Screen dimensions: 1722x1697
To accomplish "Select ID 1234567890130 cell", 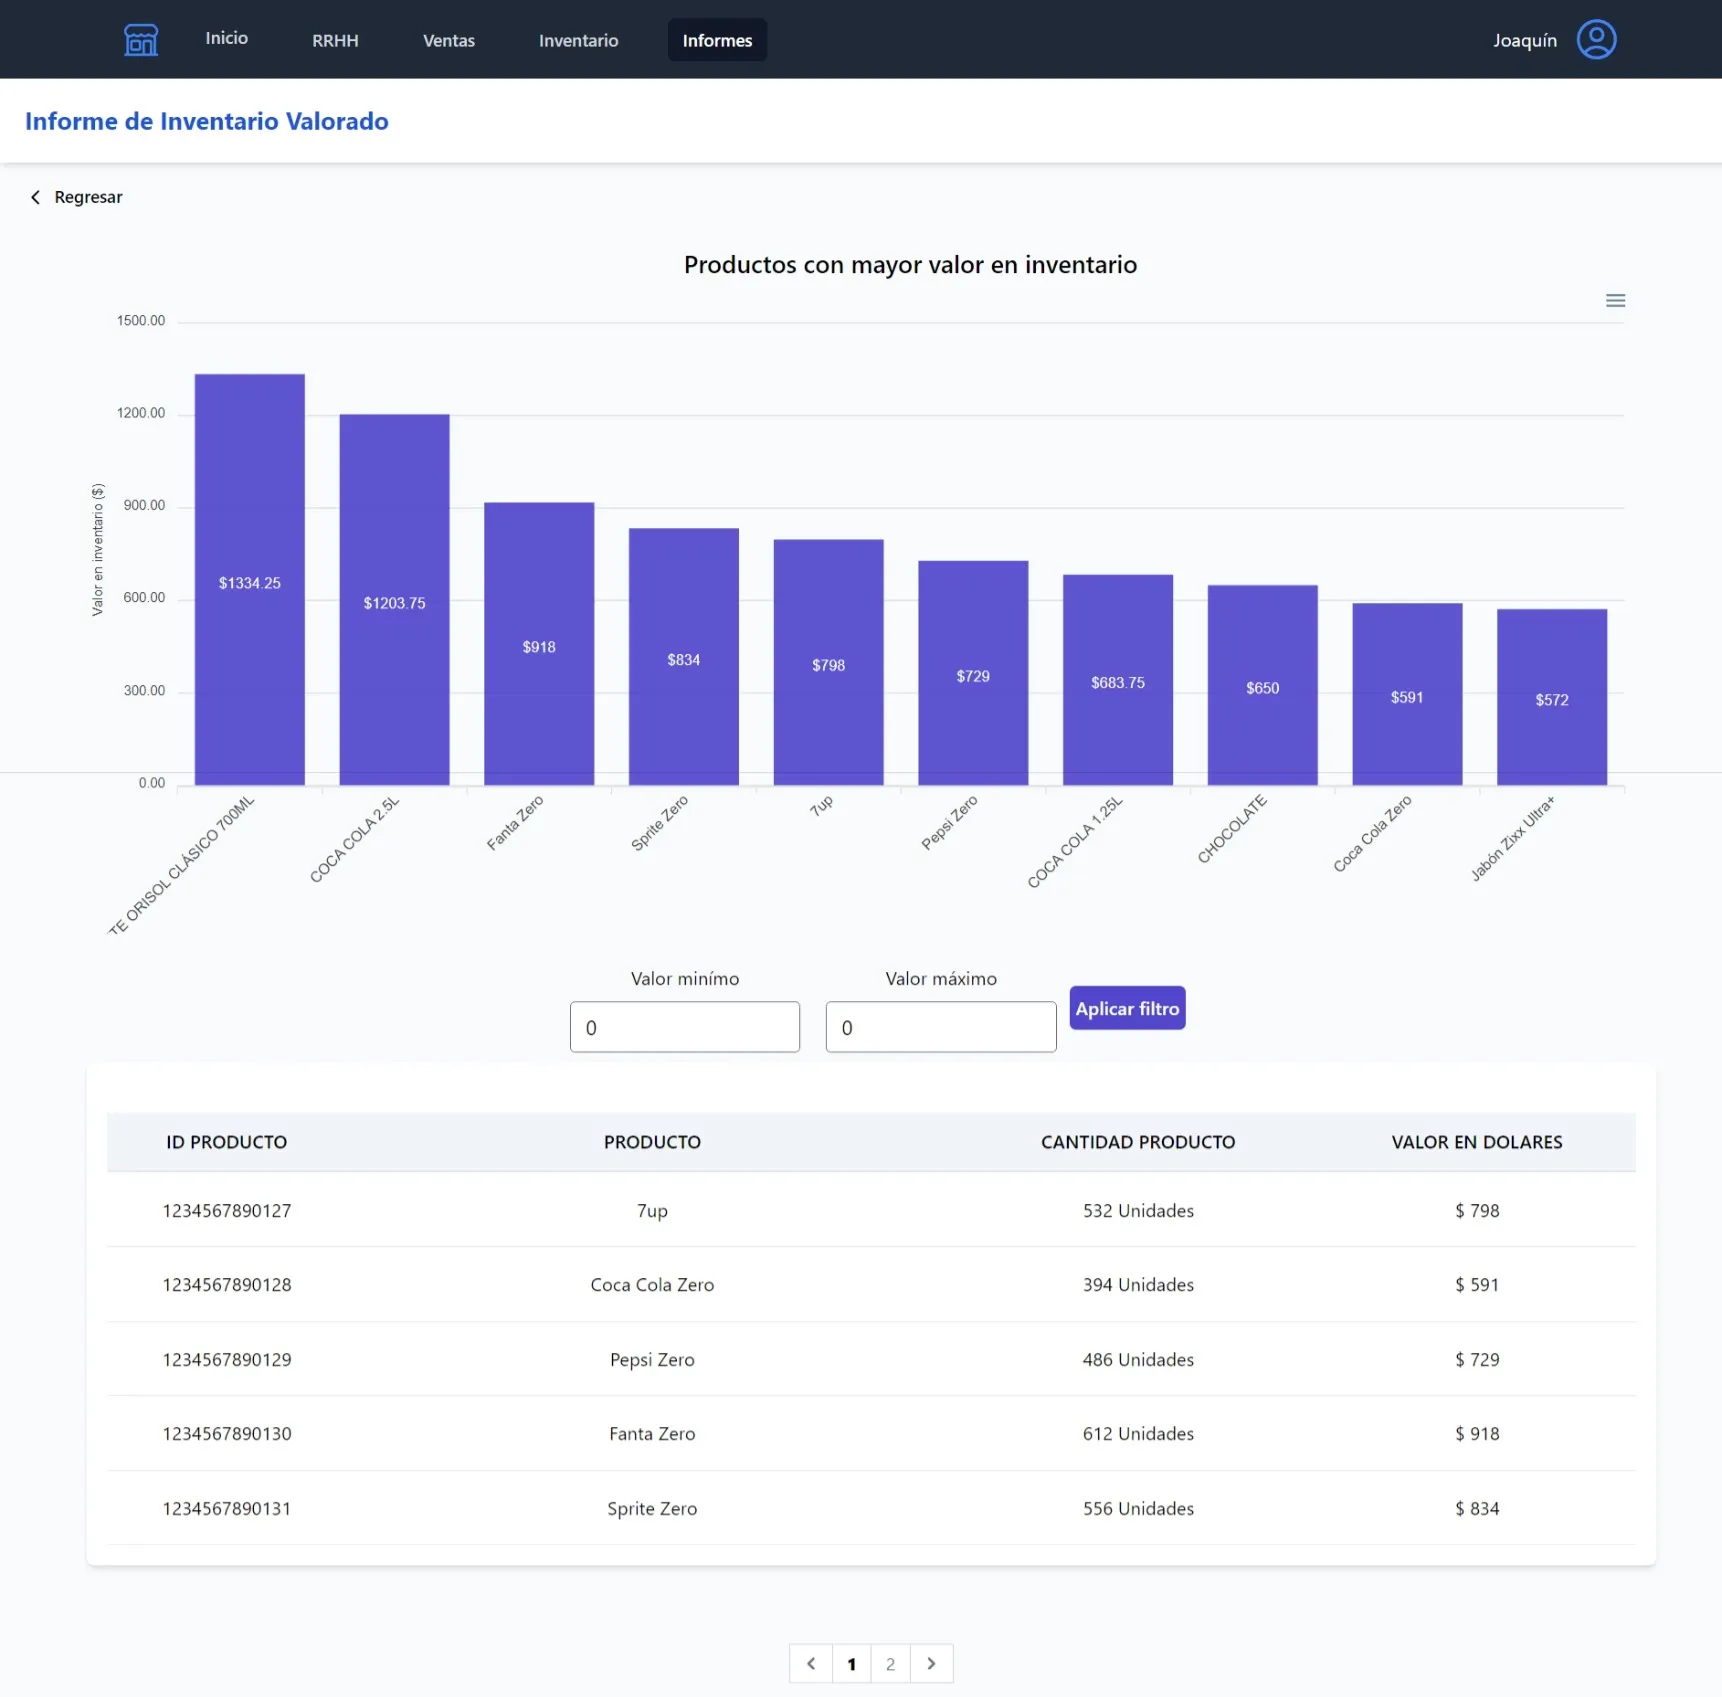I will click(227, 1433).
